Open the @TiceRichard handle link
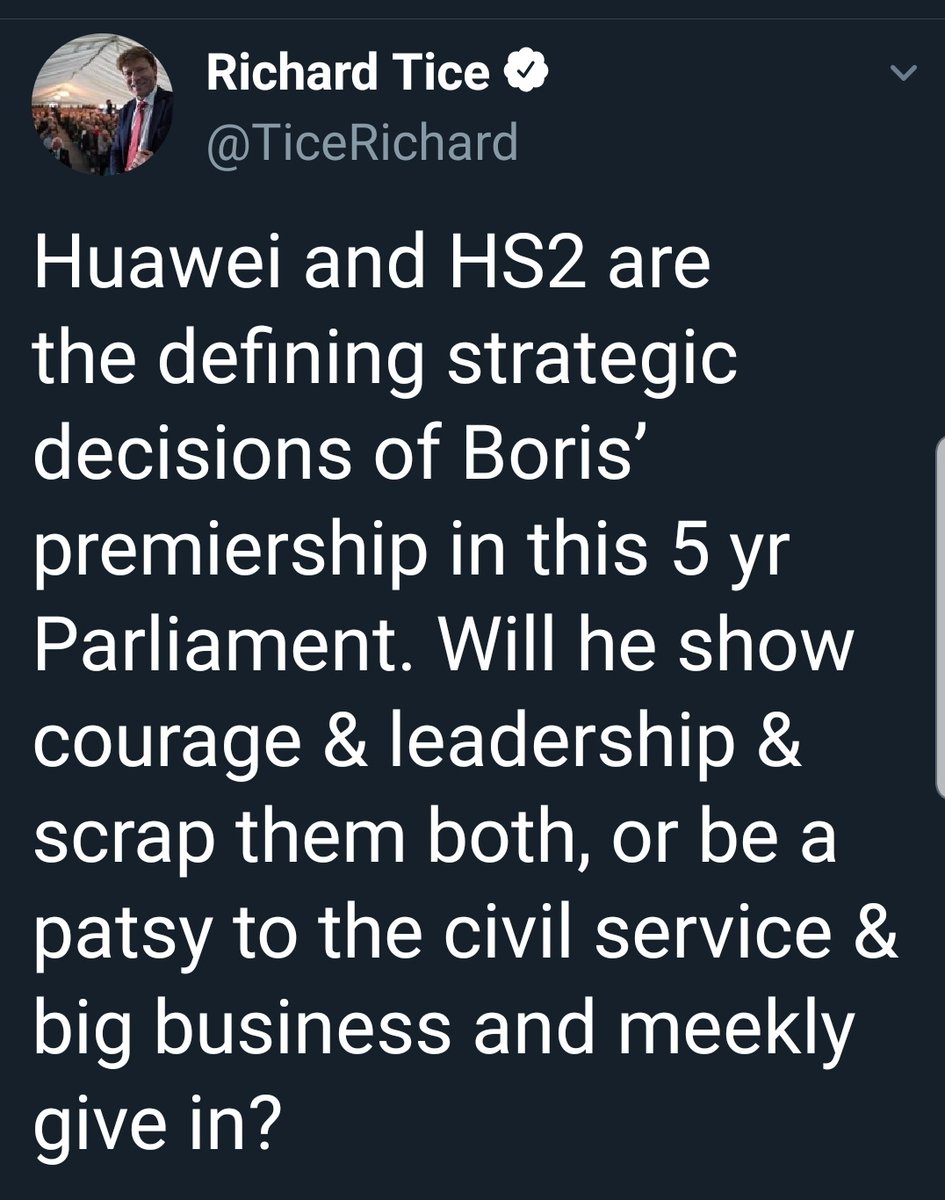 tap(362, 143)
